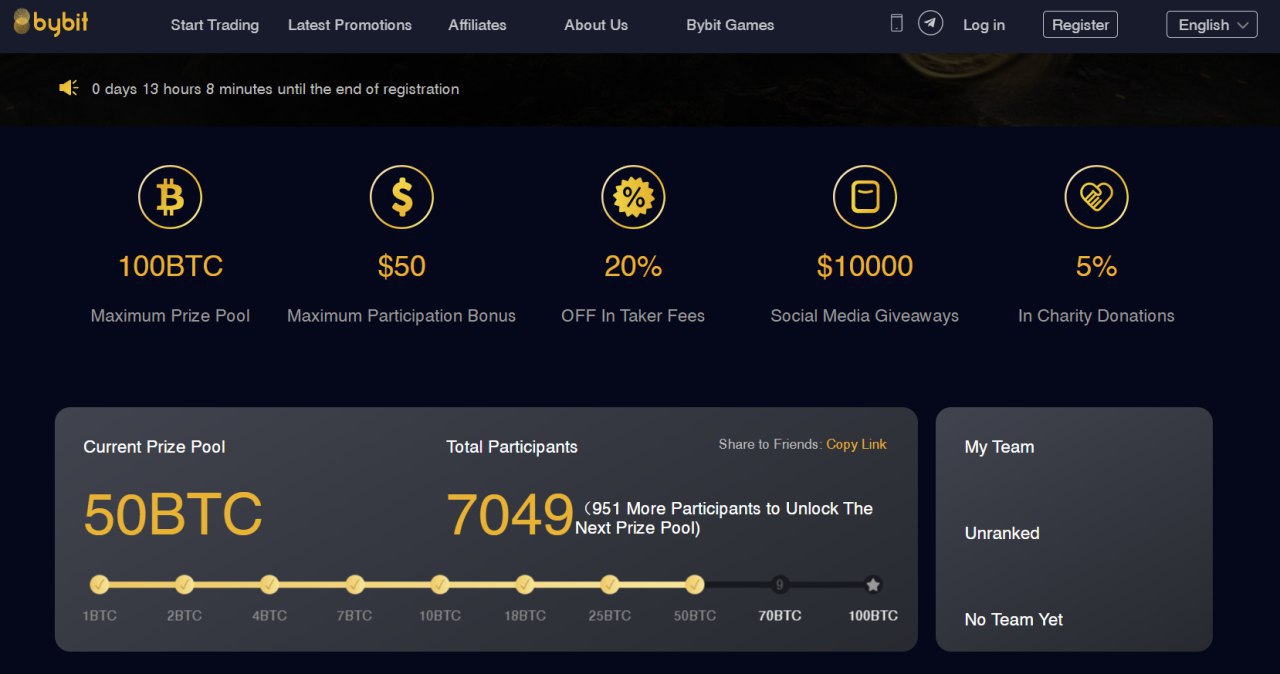The height and width of the screenshot is (674, 1280).
Task: Open the About Us menu
Action: [x=596, y=25]
